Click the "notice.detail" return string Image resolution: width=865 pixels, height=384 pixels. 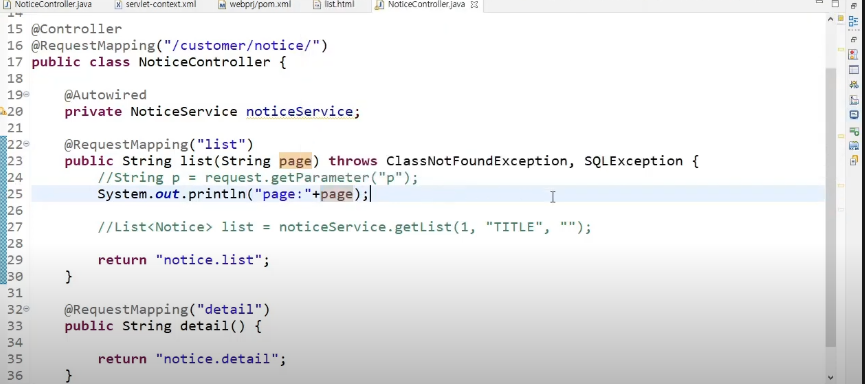(x=217, y=359)
